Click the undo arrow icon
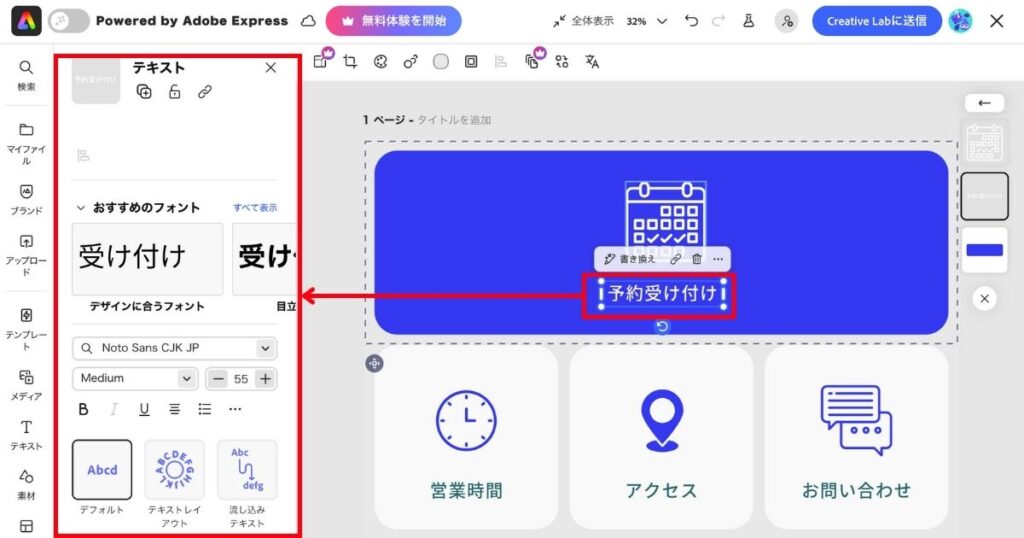 coord(691,21)
